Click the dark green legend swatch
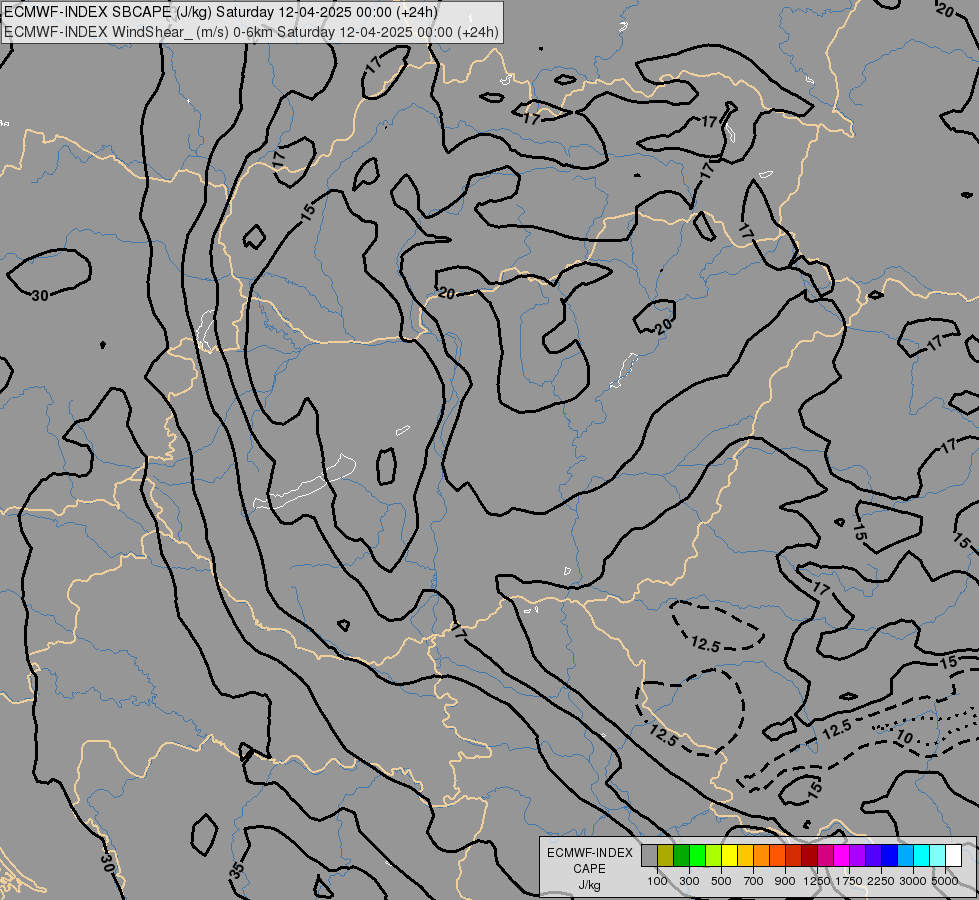 click(x=682, y=855)
